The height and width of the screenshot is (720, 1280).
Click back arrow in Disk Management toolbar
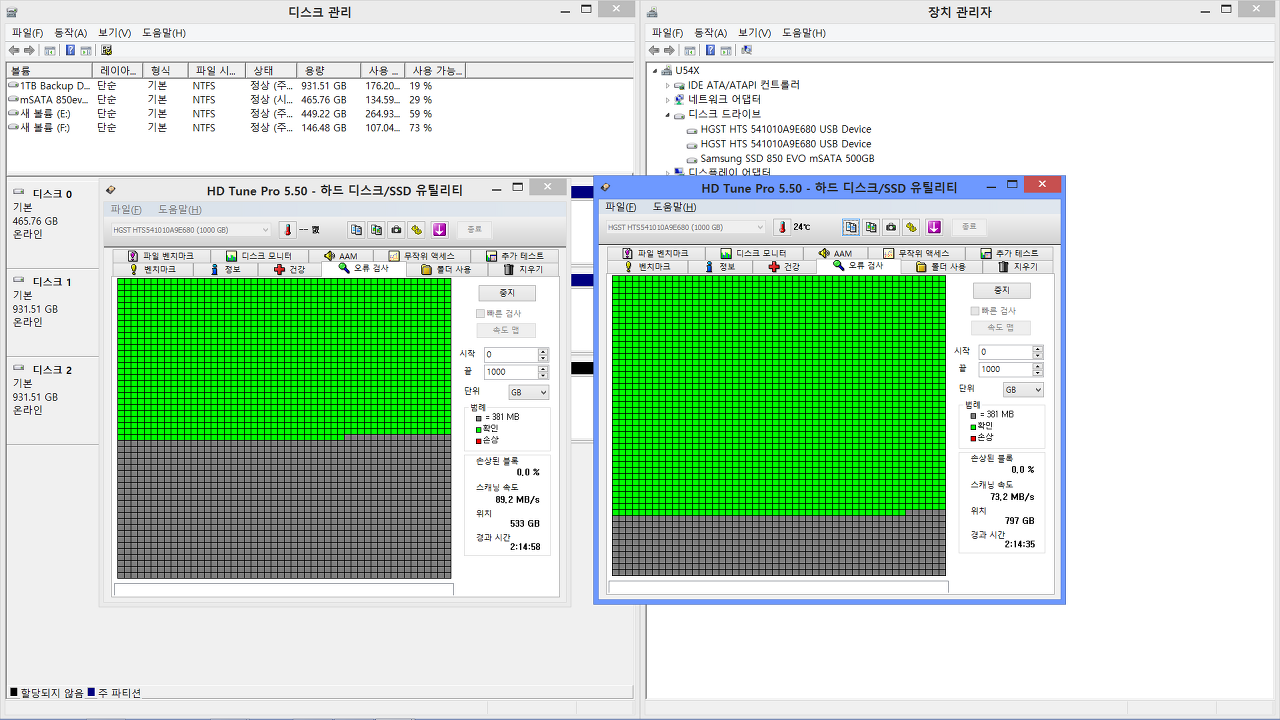[14, 50]
